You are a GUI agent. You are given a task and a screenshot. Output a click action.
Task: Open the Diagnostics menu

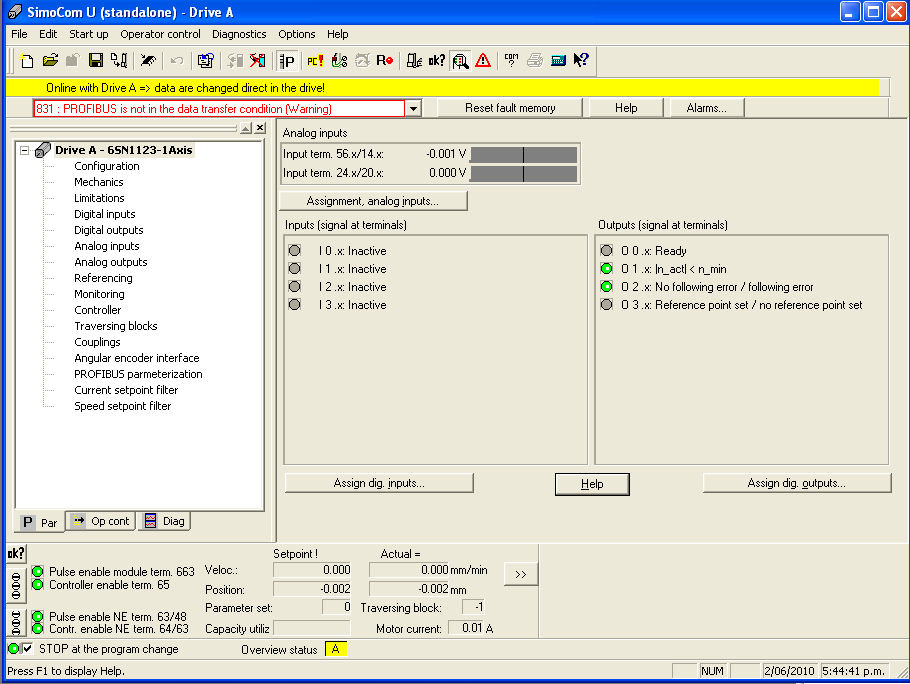point(239,34)
